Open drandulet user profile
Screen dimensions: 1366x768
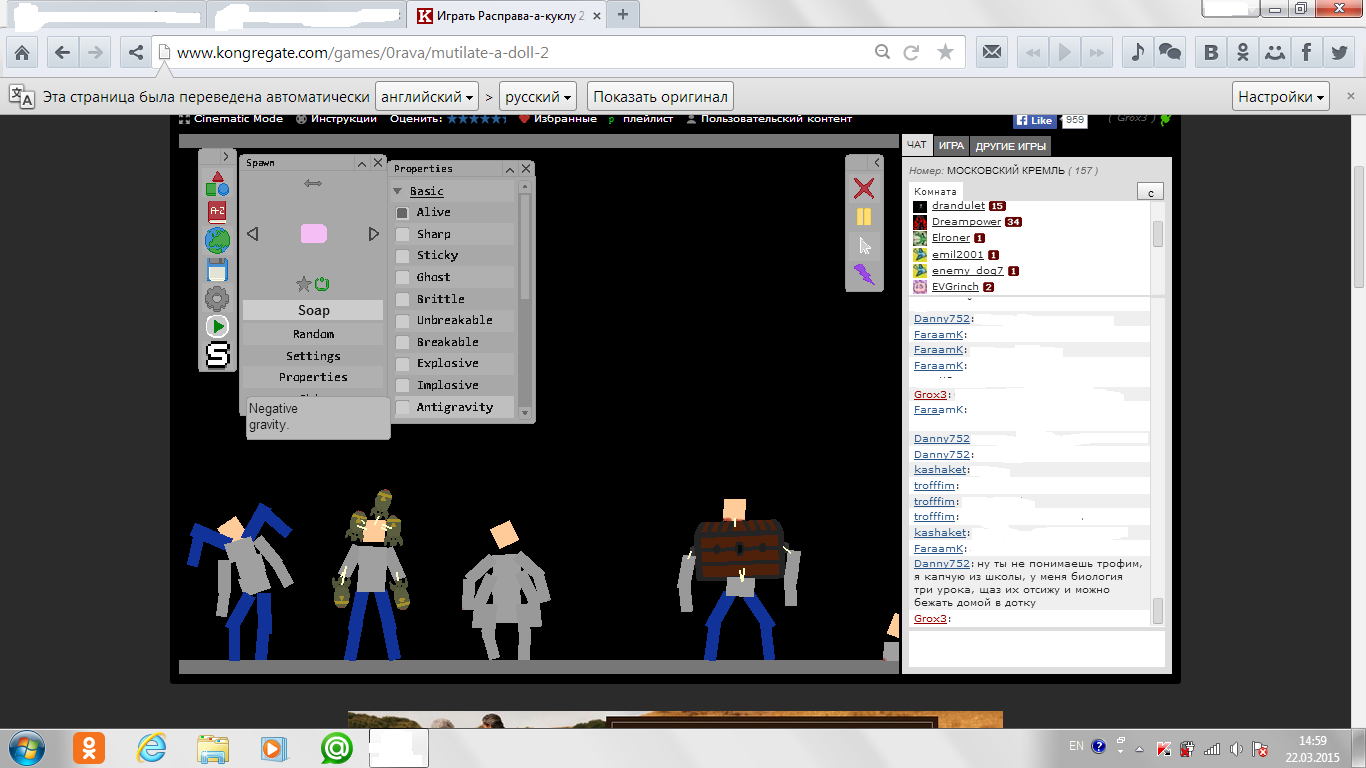coord(958,206)
